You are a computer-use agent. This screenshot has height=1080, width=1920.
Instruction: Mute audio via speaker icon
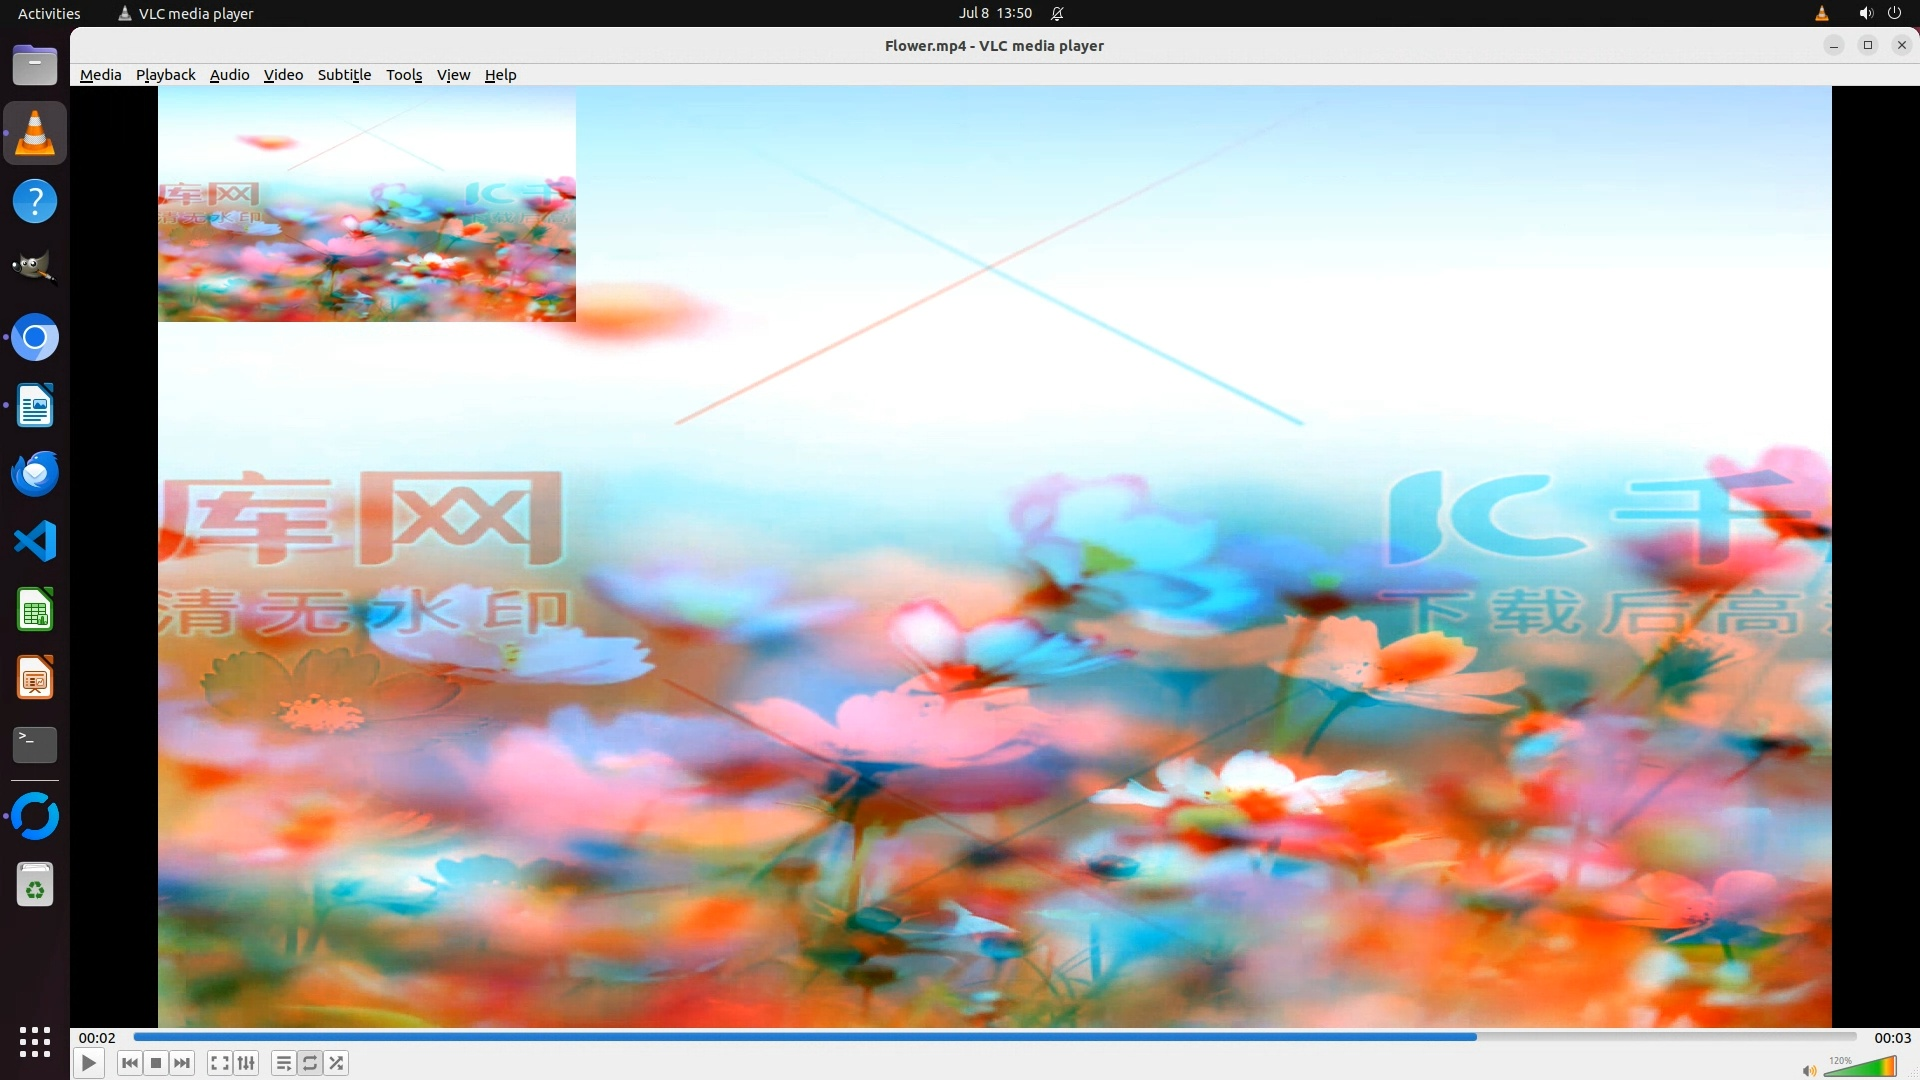1809,1071
